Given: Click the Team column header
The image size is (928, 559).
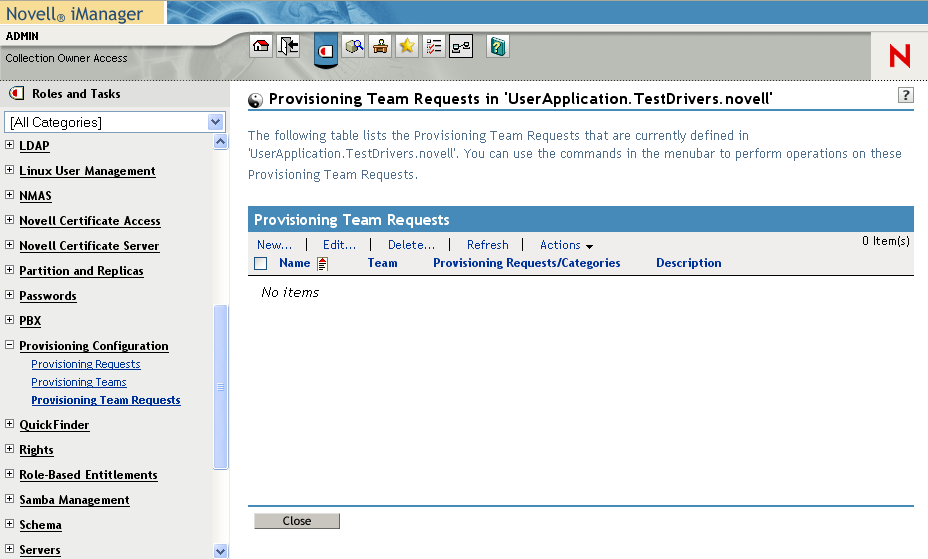Looking at the screenshot, I should tap(382, 263).
